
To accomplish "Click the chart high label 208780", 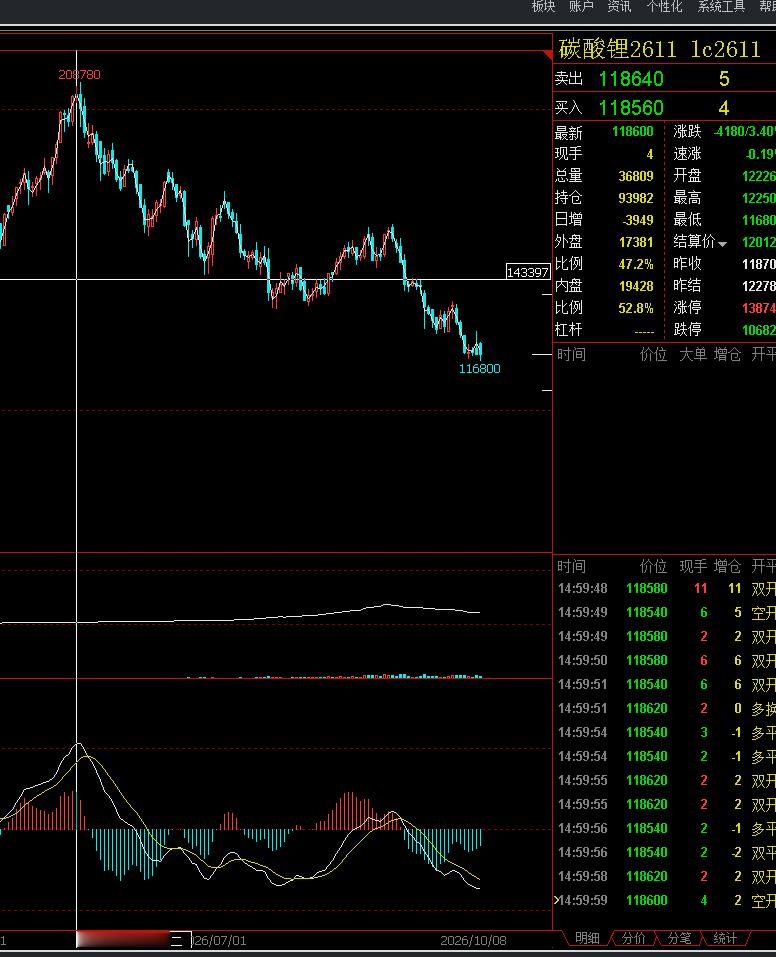I will [x=79, y=74].
